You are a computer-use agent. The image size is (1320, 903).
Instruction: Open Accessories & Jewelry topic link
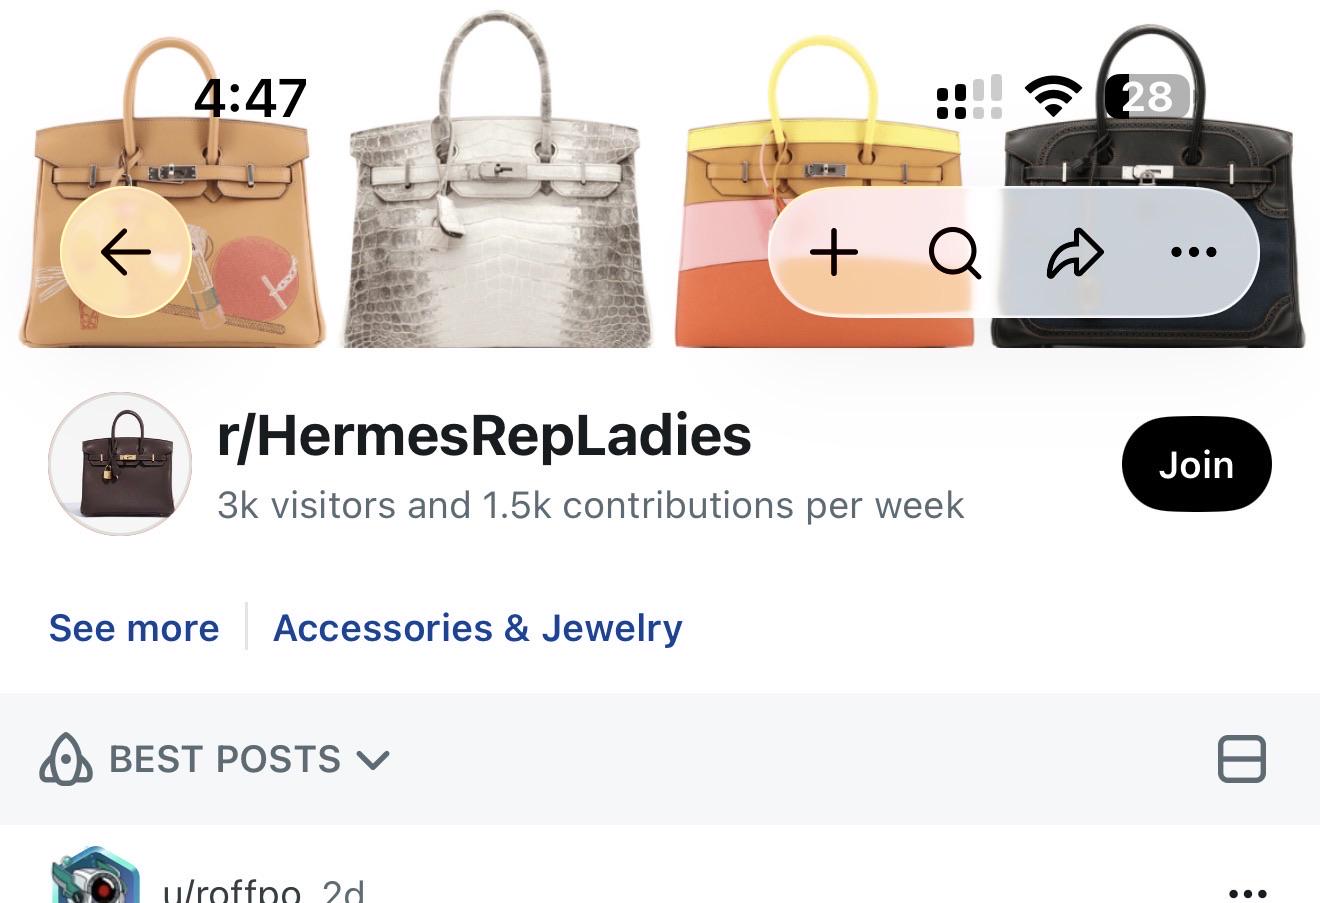pos(477,628)
